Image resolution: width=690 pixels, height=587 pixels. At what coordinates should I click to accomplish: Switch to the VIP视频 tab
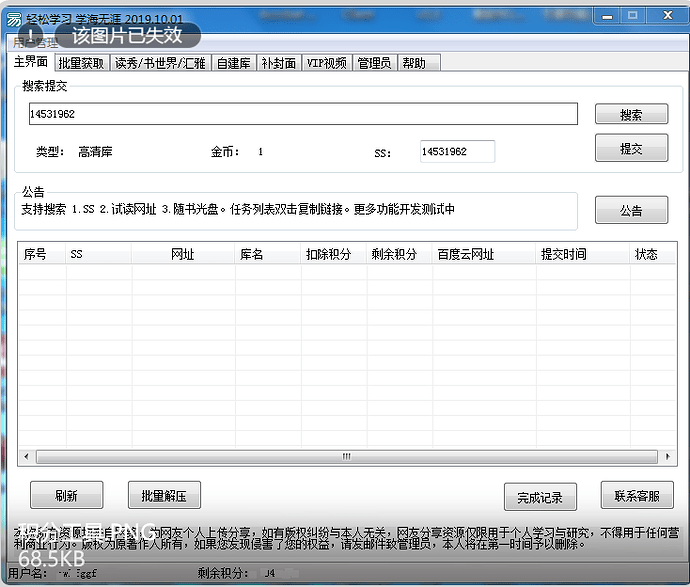click(327, 63)
